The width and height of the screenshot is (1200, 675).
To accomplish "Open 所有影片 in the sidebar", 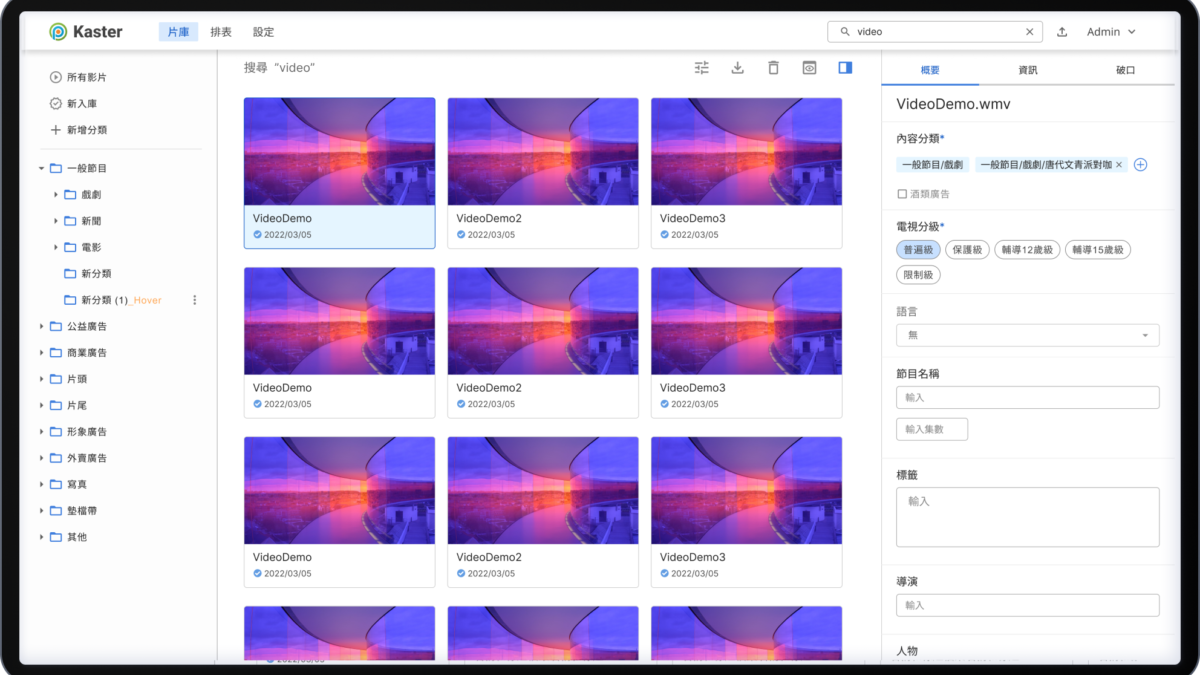I will (x=86, y=77).
